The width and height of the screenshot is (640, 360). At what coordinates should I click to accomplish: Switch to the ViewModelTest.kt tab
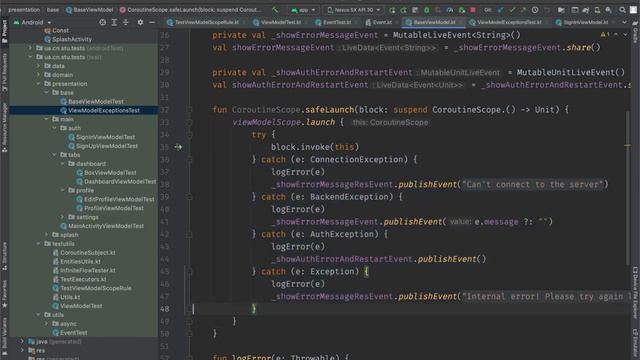coord(281,22)
